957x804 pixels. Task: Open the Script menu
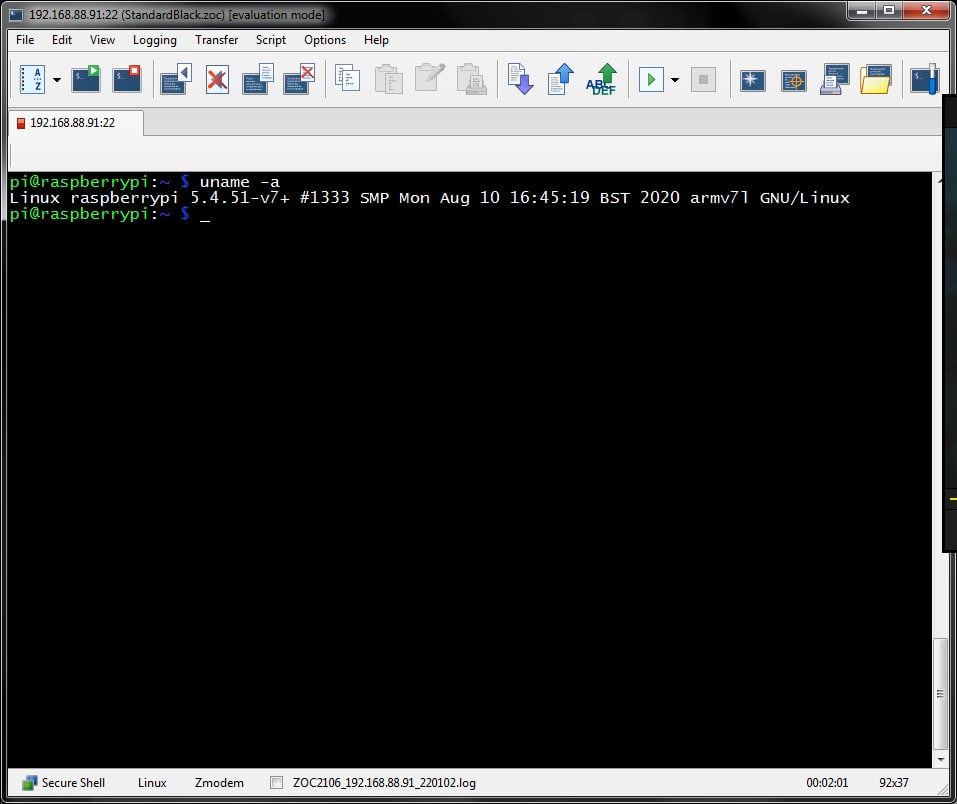click(x=270, y=40)
